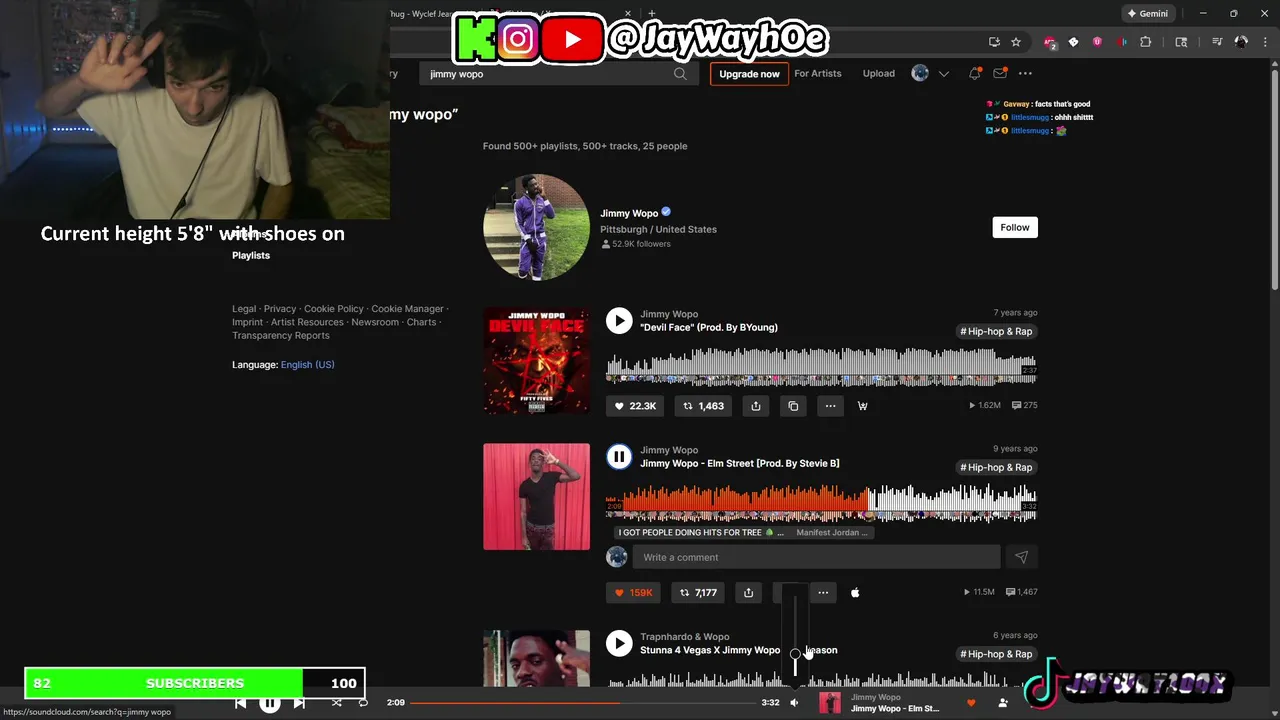
Task: Share the Elm Street track
Action: [x=748, y=592]
